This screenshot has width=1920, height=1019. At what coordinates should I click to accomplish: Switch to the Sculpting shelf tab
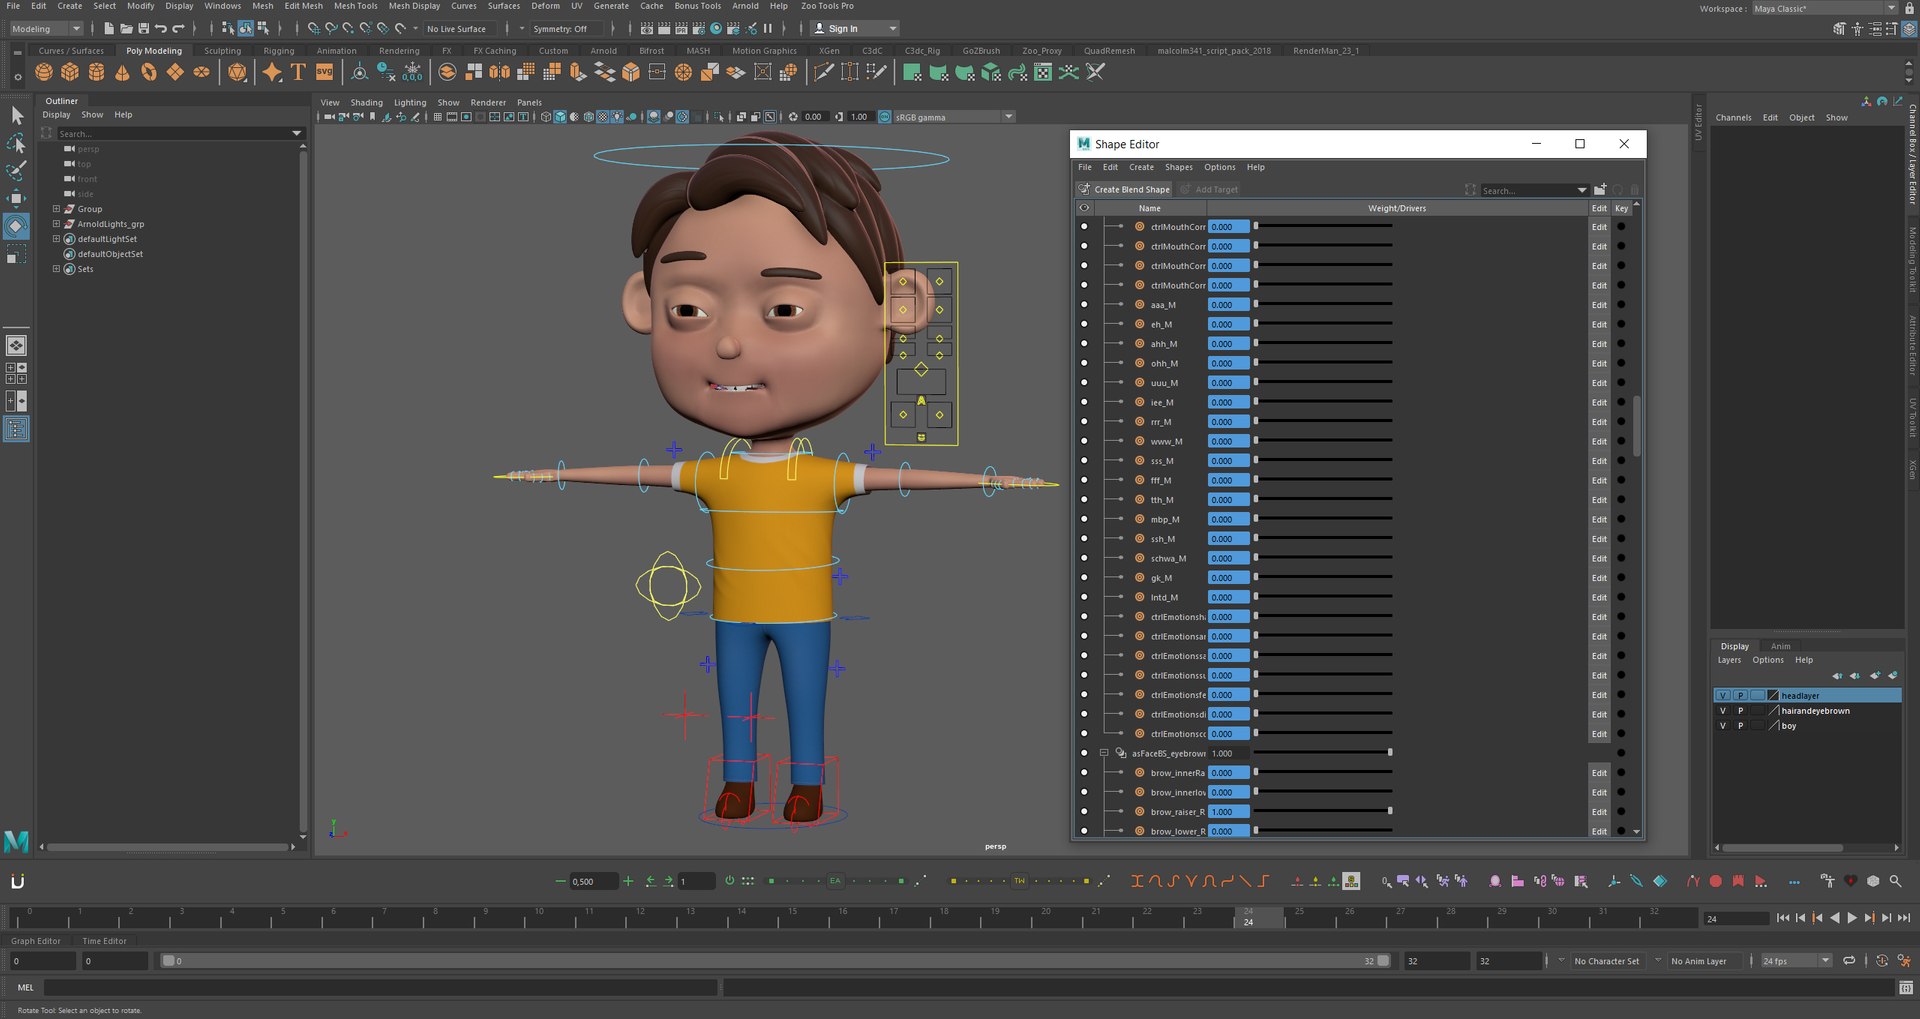tap(222, 51)
